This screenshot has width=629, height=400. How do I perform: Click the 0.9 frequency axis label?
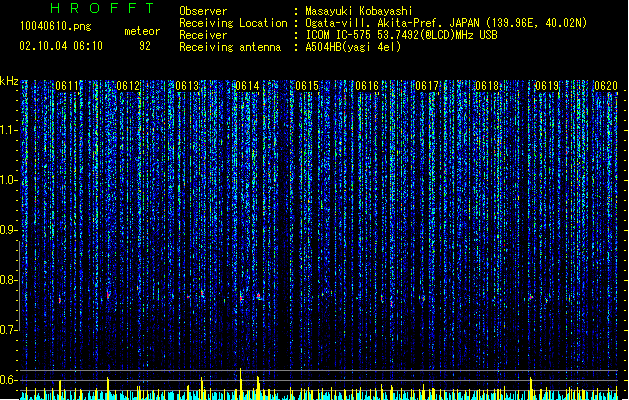pyautogui.click(x=8, y=230)
